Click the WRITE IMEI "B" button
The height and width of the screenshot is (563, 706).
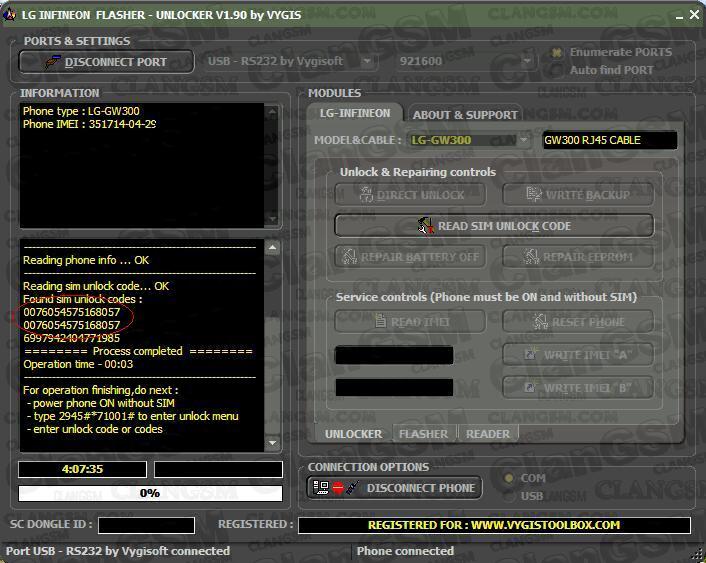click(x=578, y=388)
